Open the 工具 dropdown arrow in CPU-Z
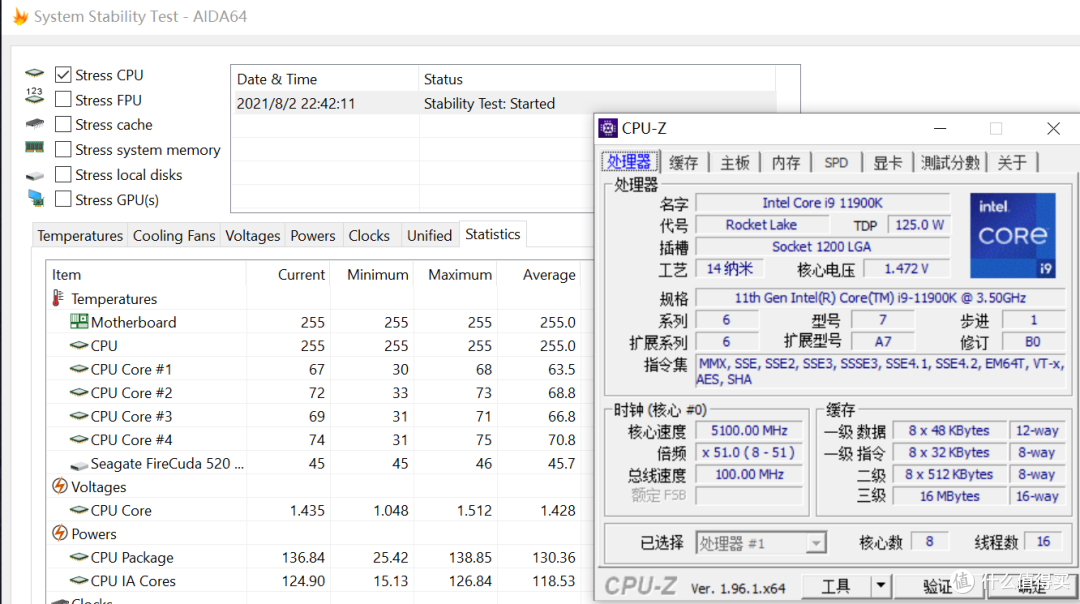The height and width of the screenshot is (604, 1080). coord(880,586)
